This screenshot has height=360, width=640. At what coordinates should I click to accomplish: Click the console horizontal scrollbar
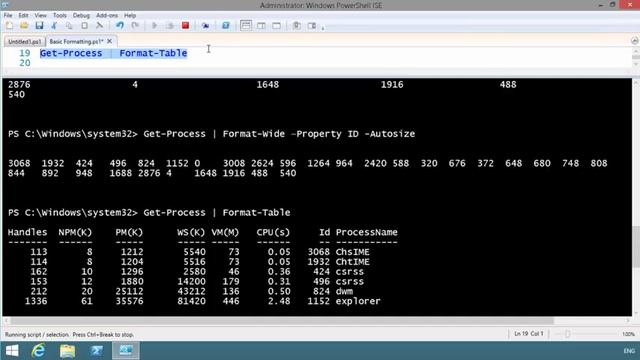282,321
